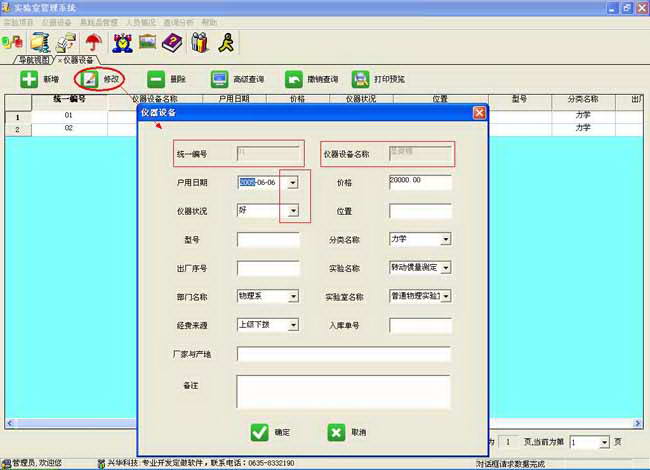The height and width of the screenshot is (470, 650).
Task: Click the red umbrella toolbar icon
Action: click(94, 42)
